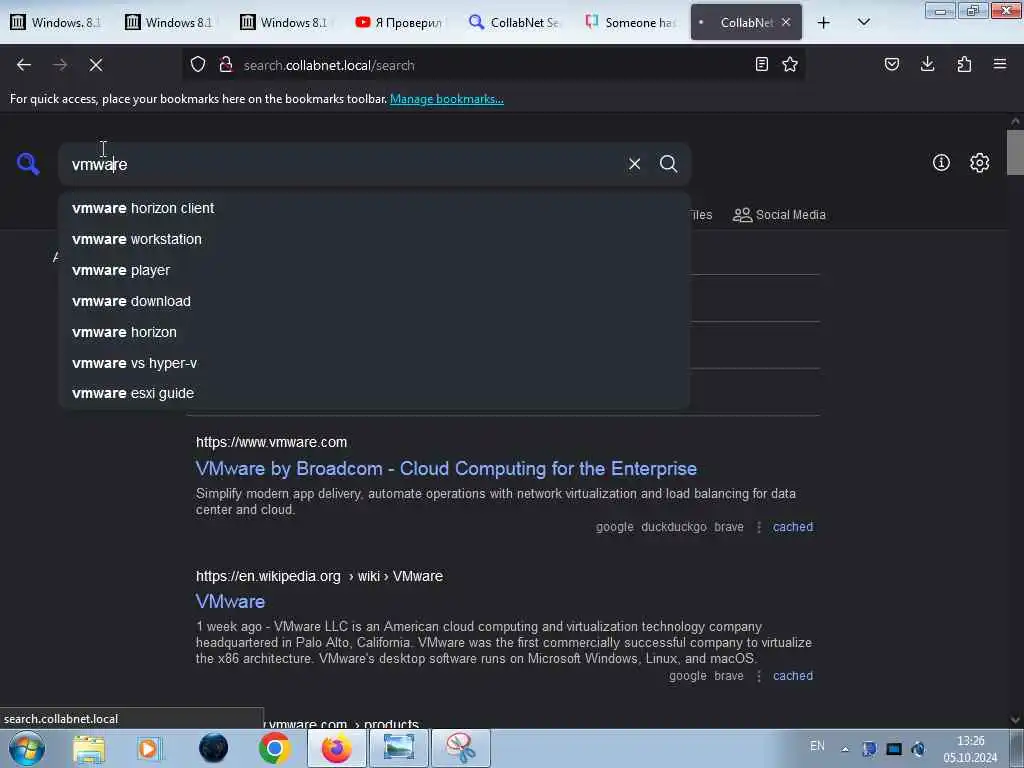Image resolution: width=1024 pixels, height=768 pixels.
Task: Choose suggestion vmware horizon client
Action: pyautogui.click(x=374, y=208)
